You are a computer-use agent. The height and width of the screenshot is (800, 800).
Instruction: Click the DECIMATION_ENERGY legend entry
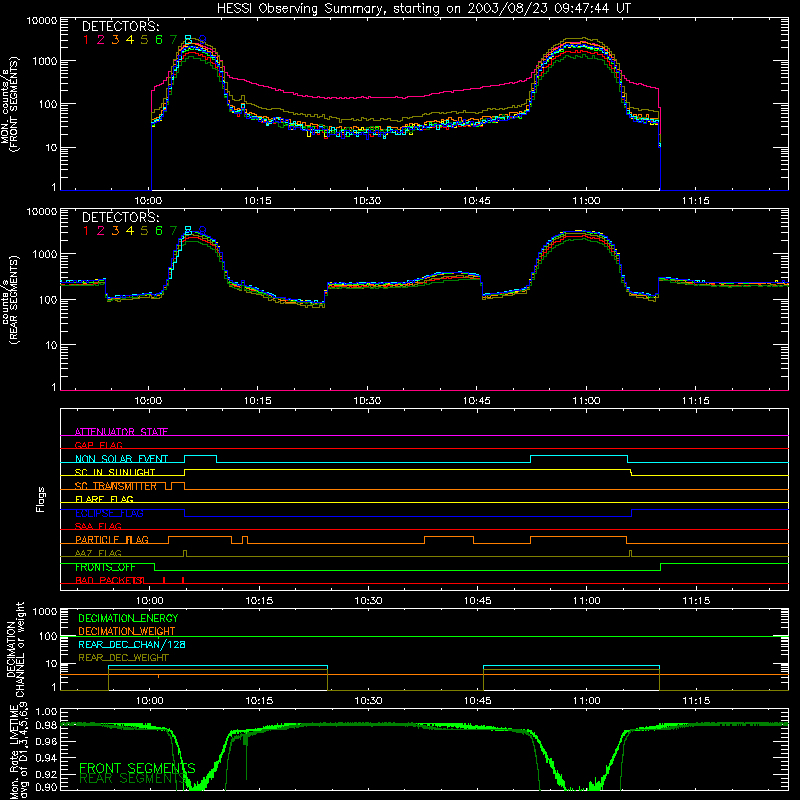click(x=128, y=618)
